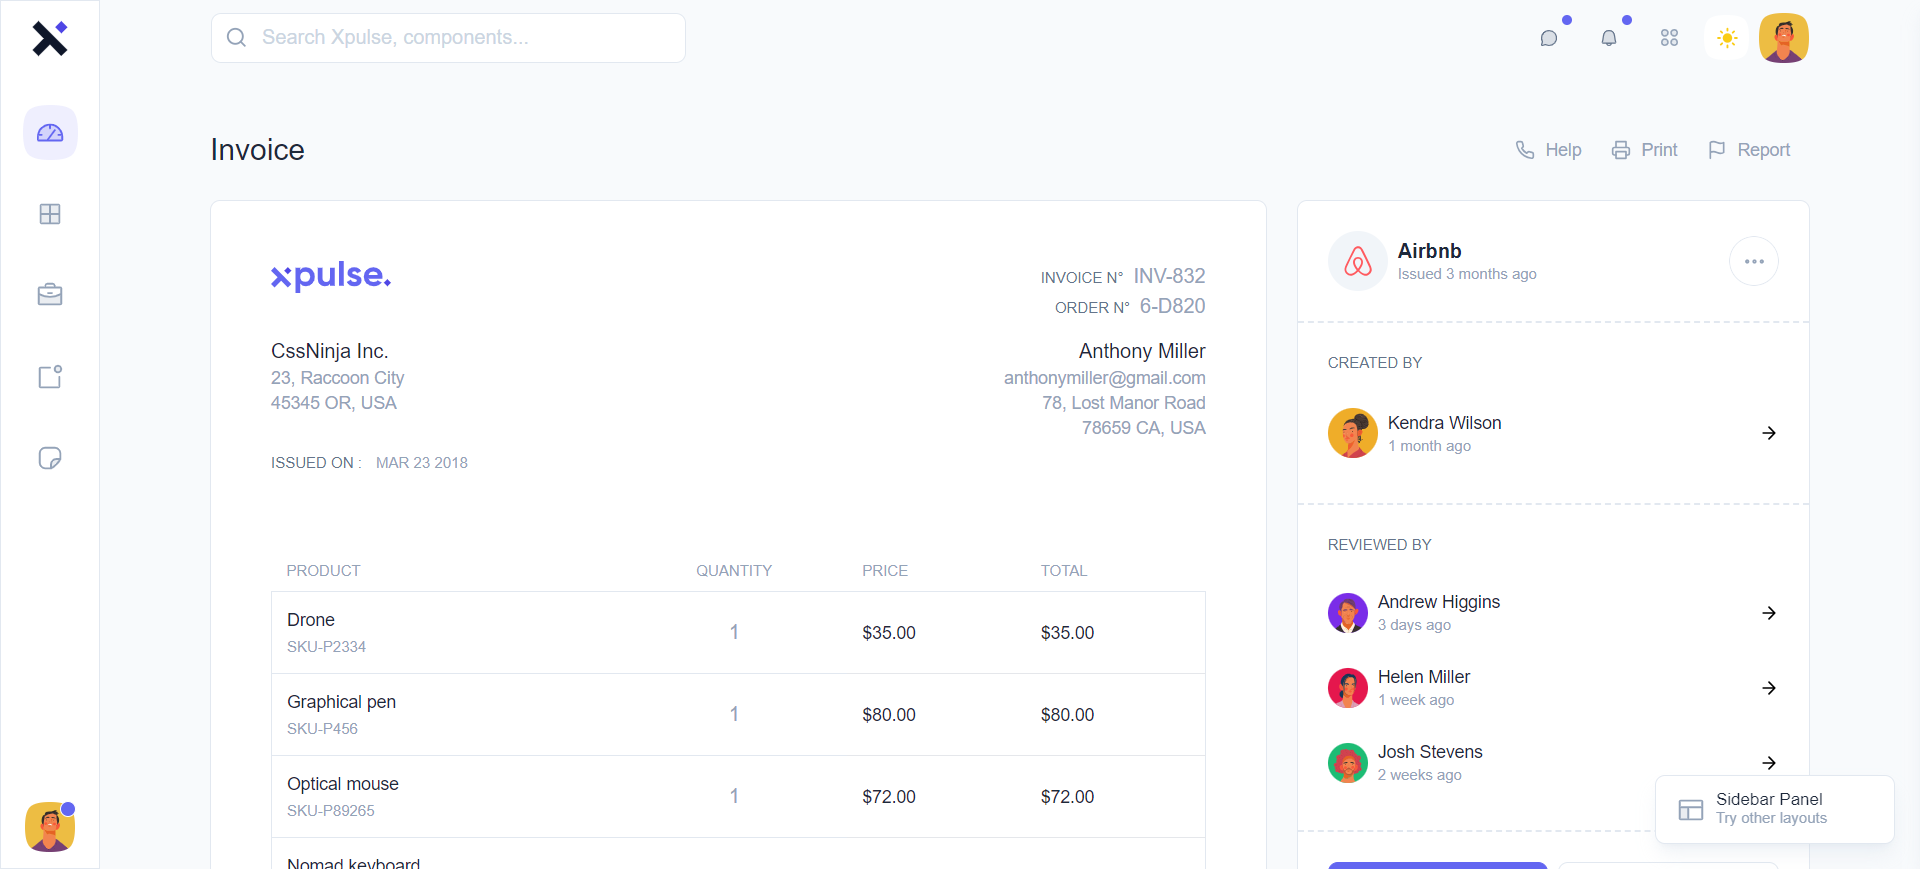
Task: Open the chat messages icon
Action: click(1549, 38)
